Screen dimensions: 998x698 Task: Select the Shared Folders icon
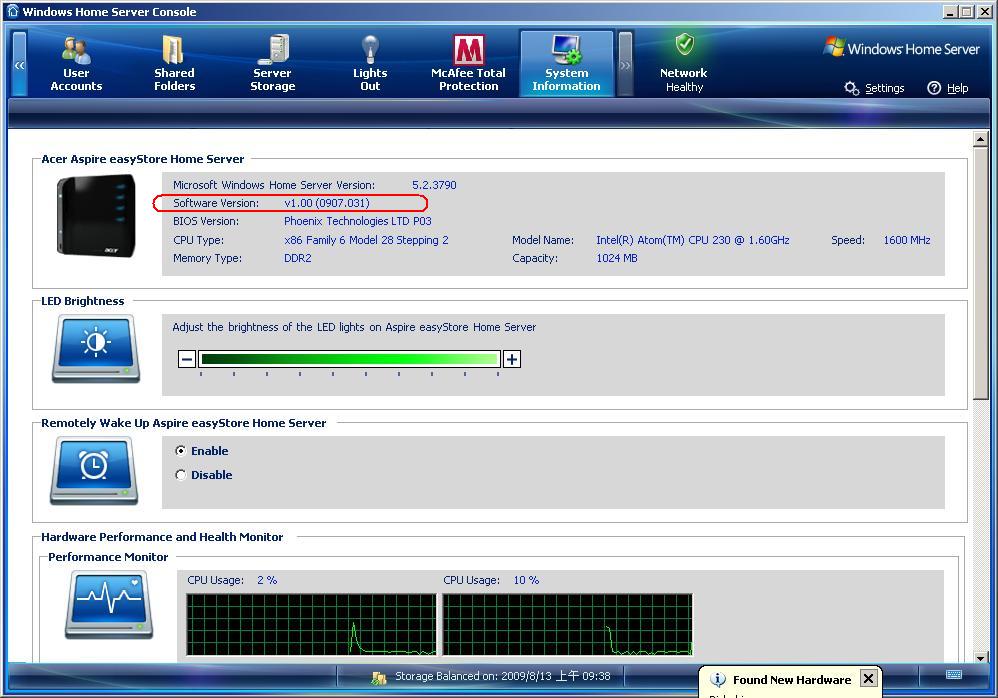173,60
